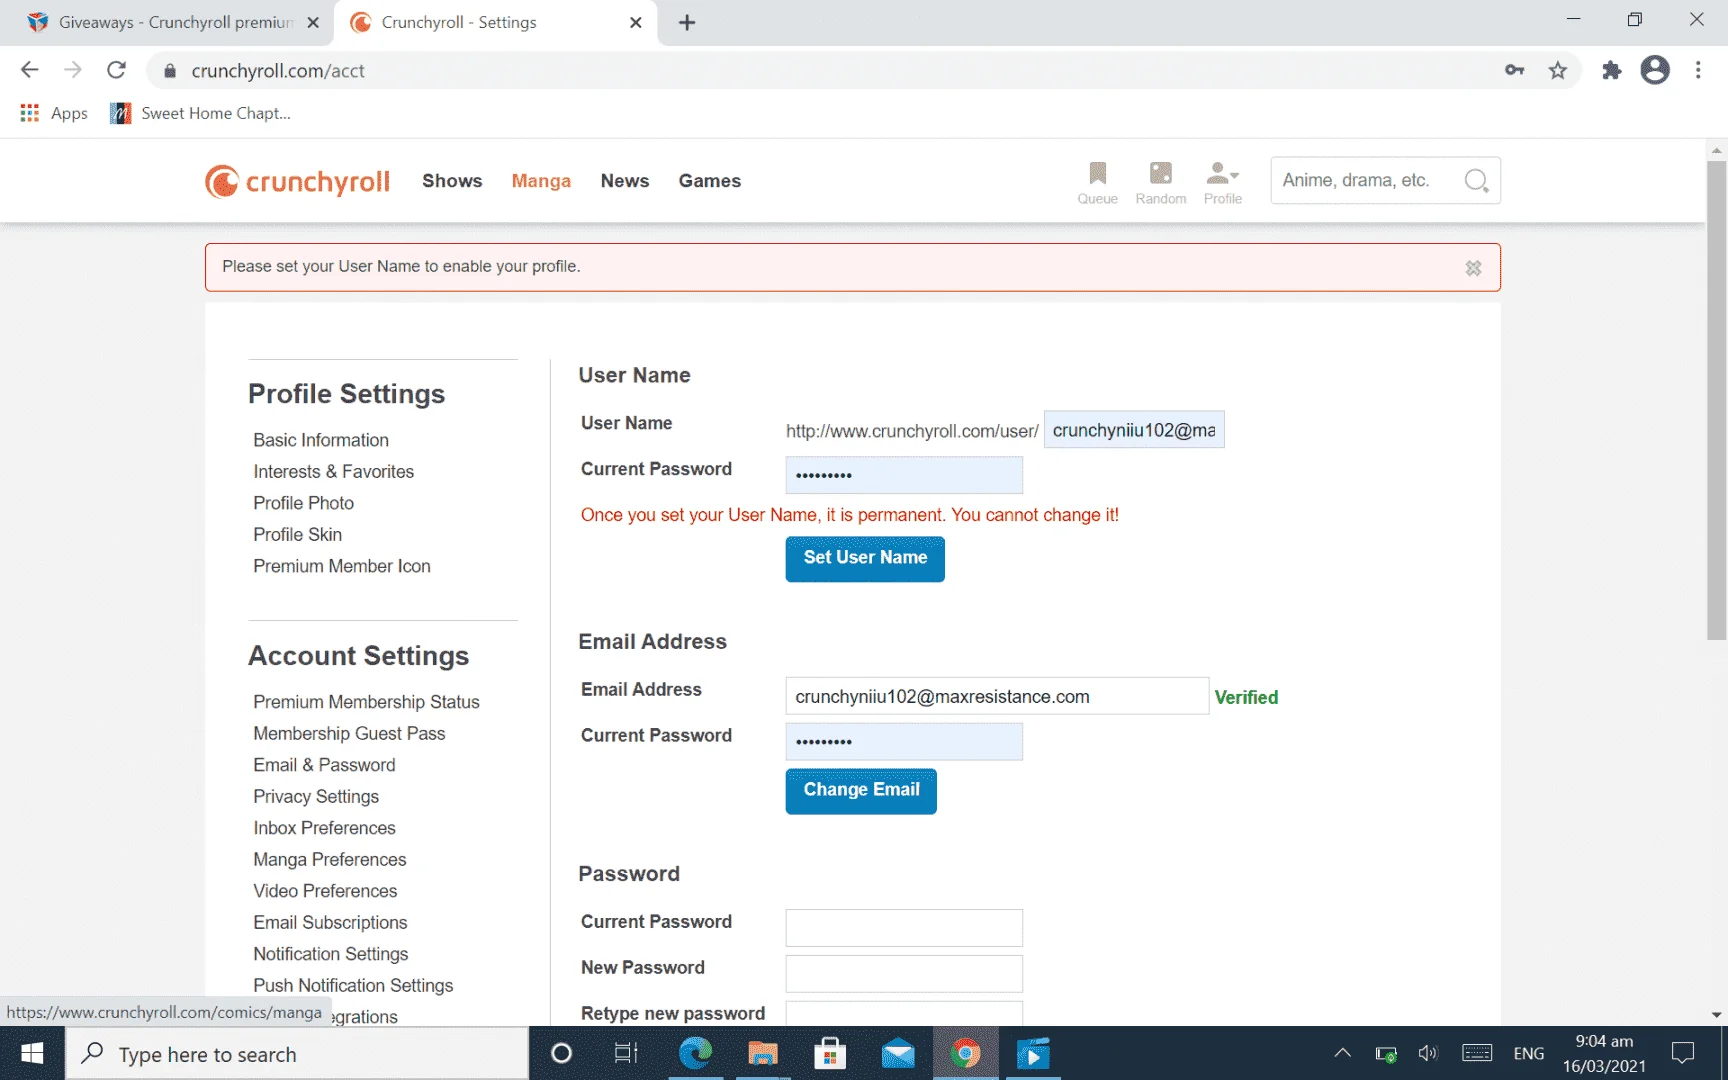Open the Extensions puzzle icon
1728x1080 pixels.
pos(1611,70)
